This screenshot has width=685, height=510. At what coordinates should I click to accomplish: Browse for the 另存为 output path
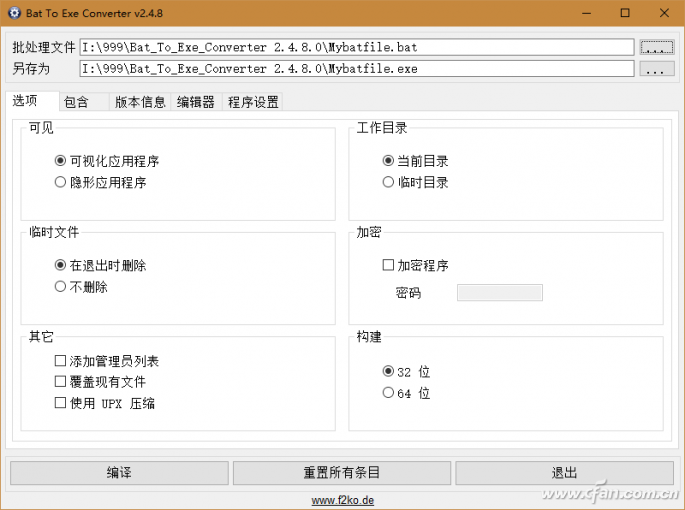[657, 69]
